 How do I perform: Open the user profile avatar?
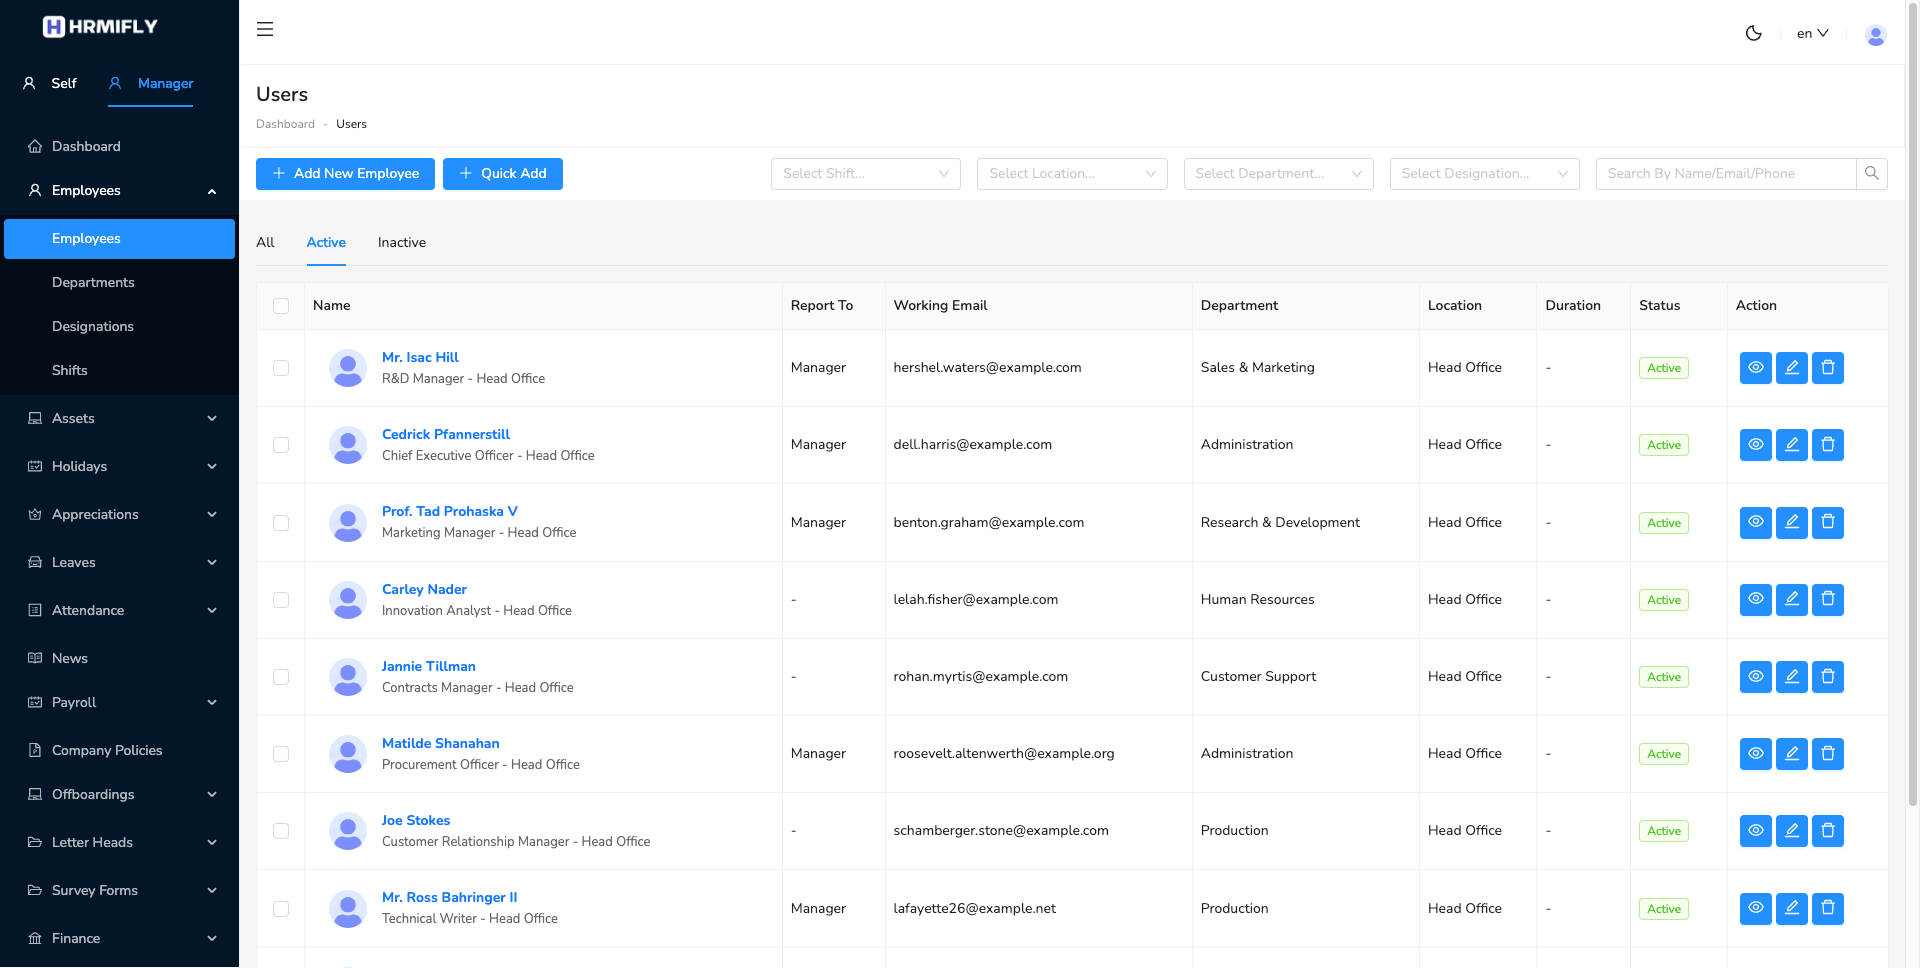click(1875, 34)
